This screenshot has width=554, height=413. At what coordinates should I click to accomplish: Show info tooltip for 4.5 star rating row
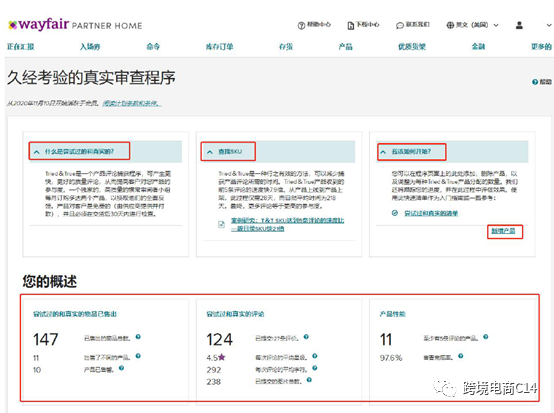tap(314, 356)
